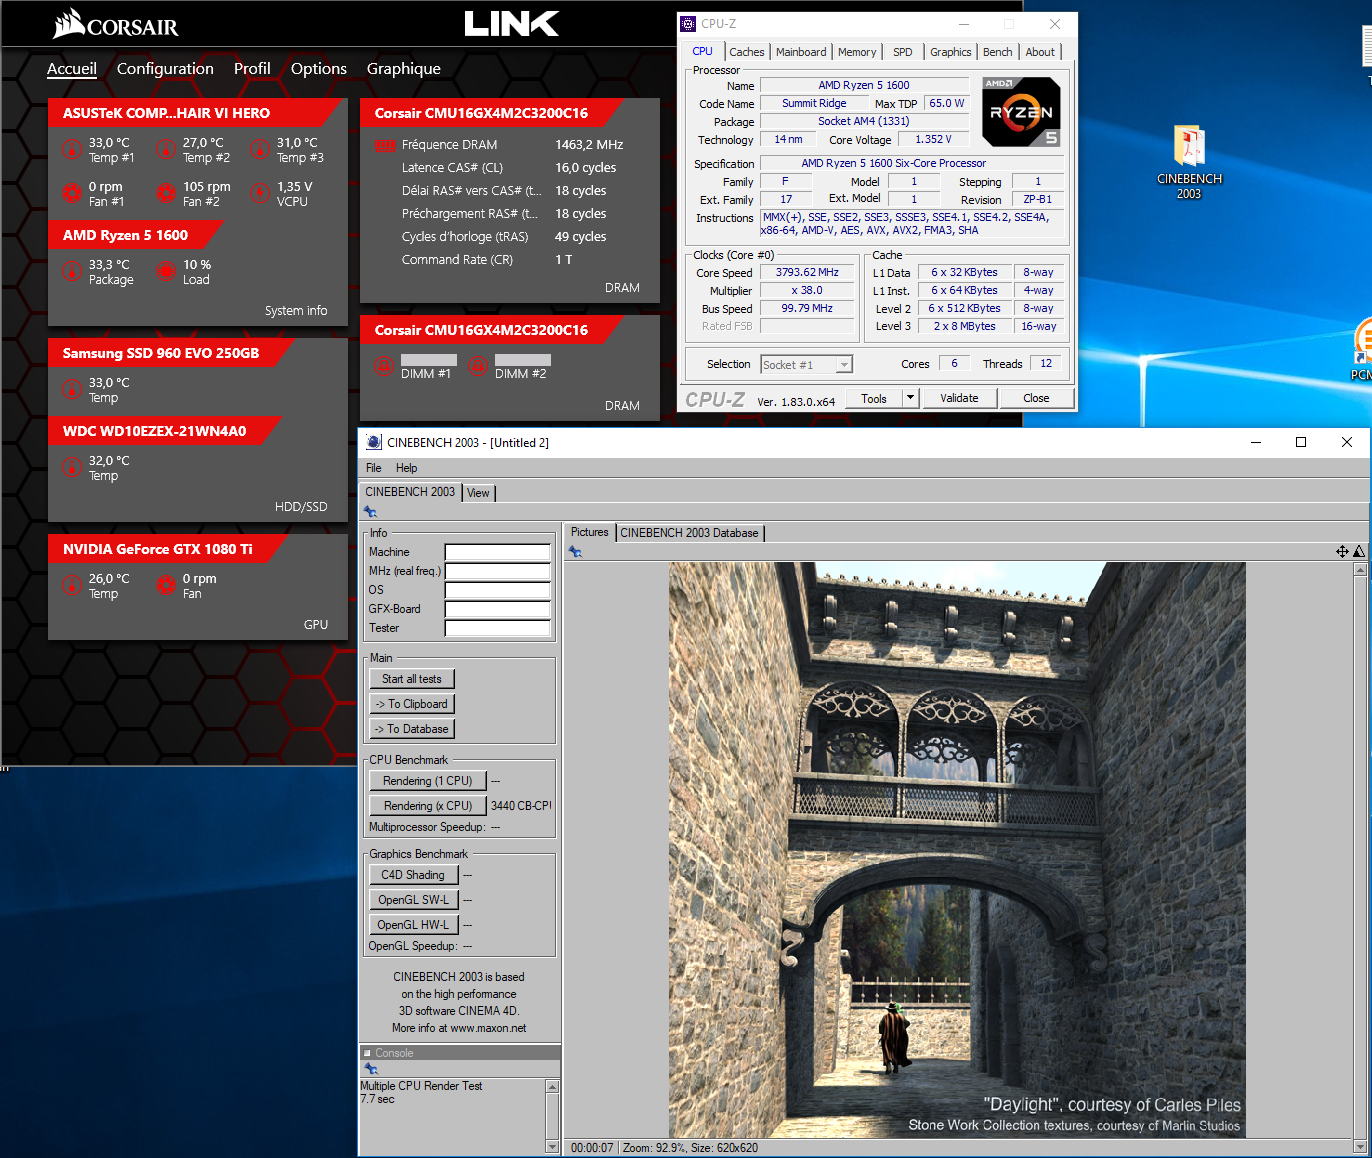
Task: Switch to the Mainboard tab in CPU-Z
Action: pyautogui.click(x=801, y=52)
